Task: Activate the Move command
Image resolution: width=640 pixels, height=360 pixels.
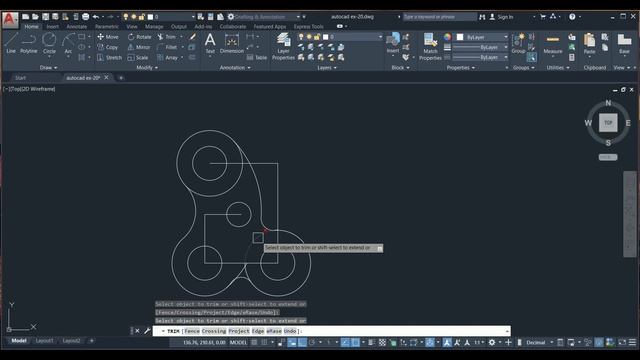Action: click(108, 37)
